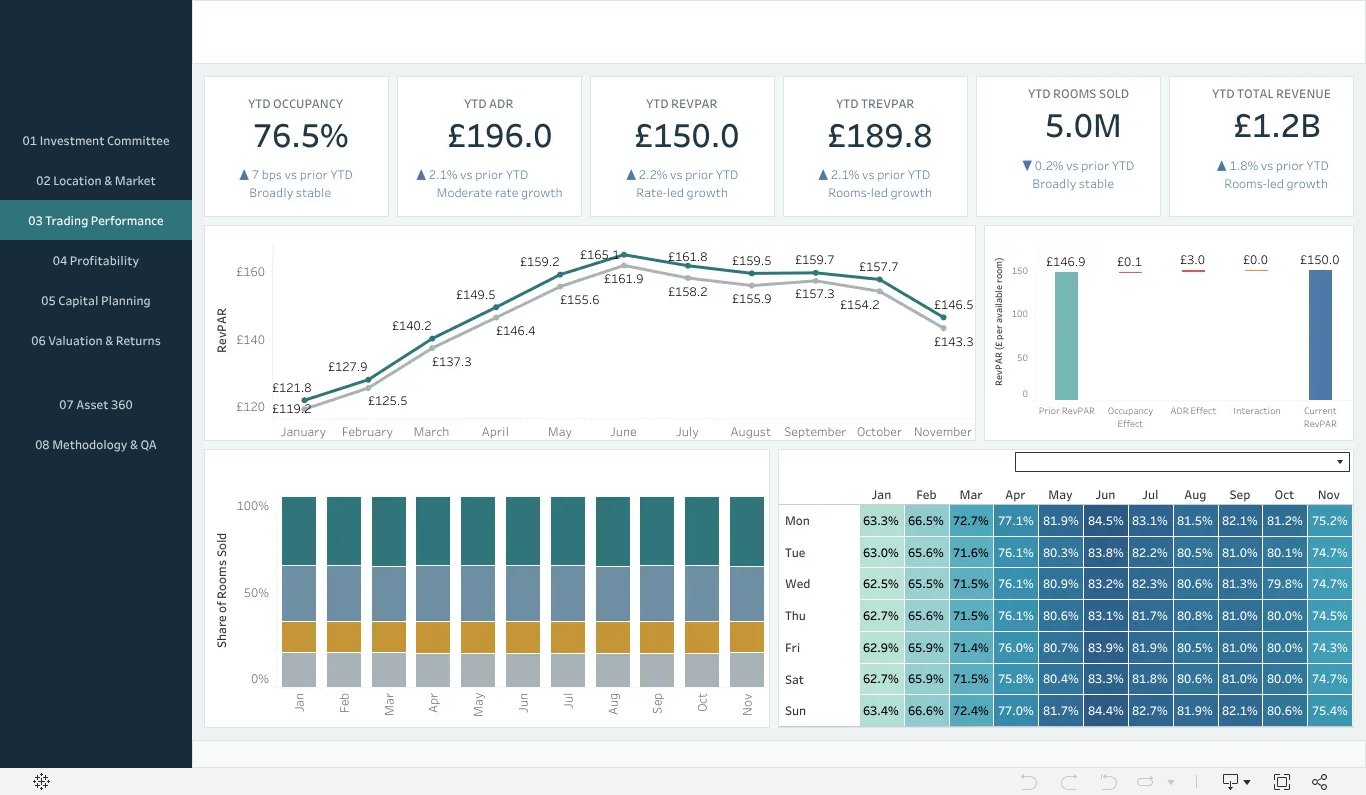Click heatmap cell Mon Jun 84.5%
This screenshot has width=1366, height=795.
pos(1105,521)
